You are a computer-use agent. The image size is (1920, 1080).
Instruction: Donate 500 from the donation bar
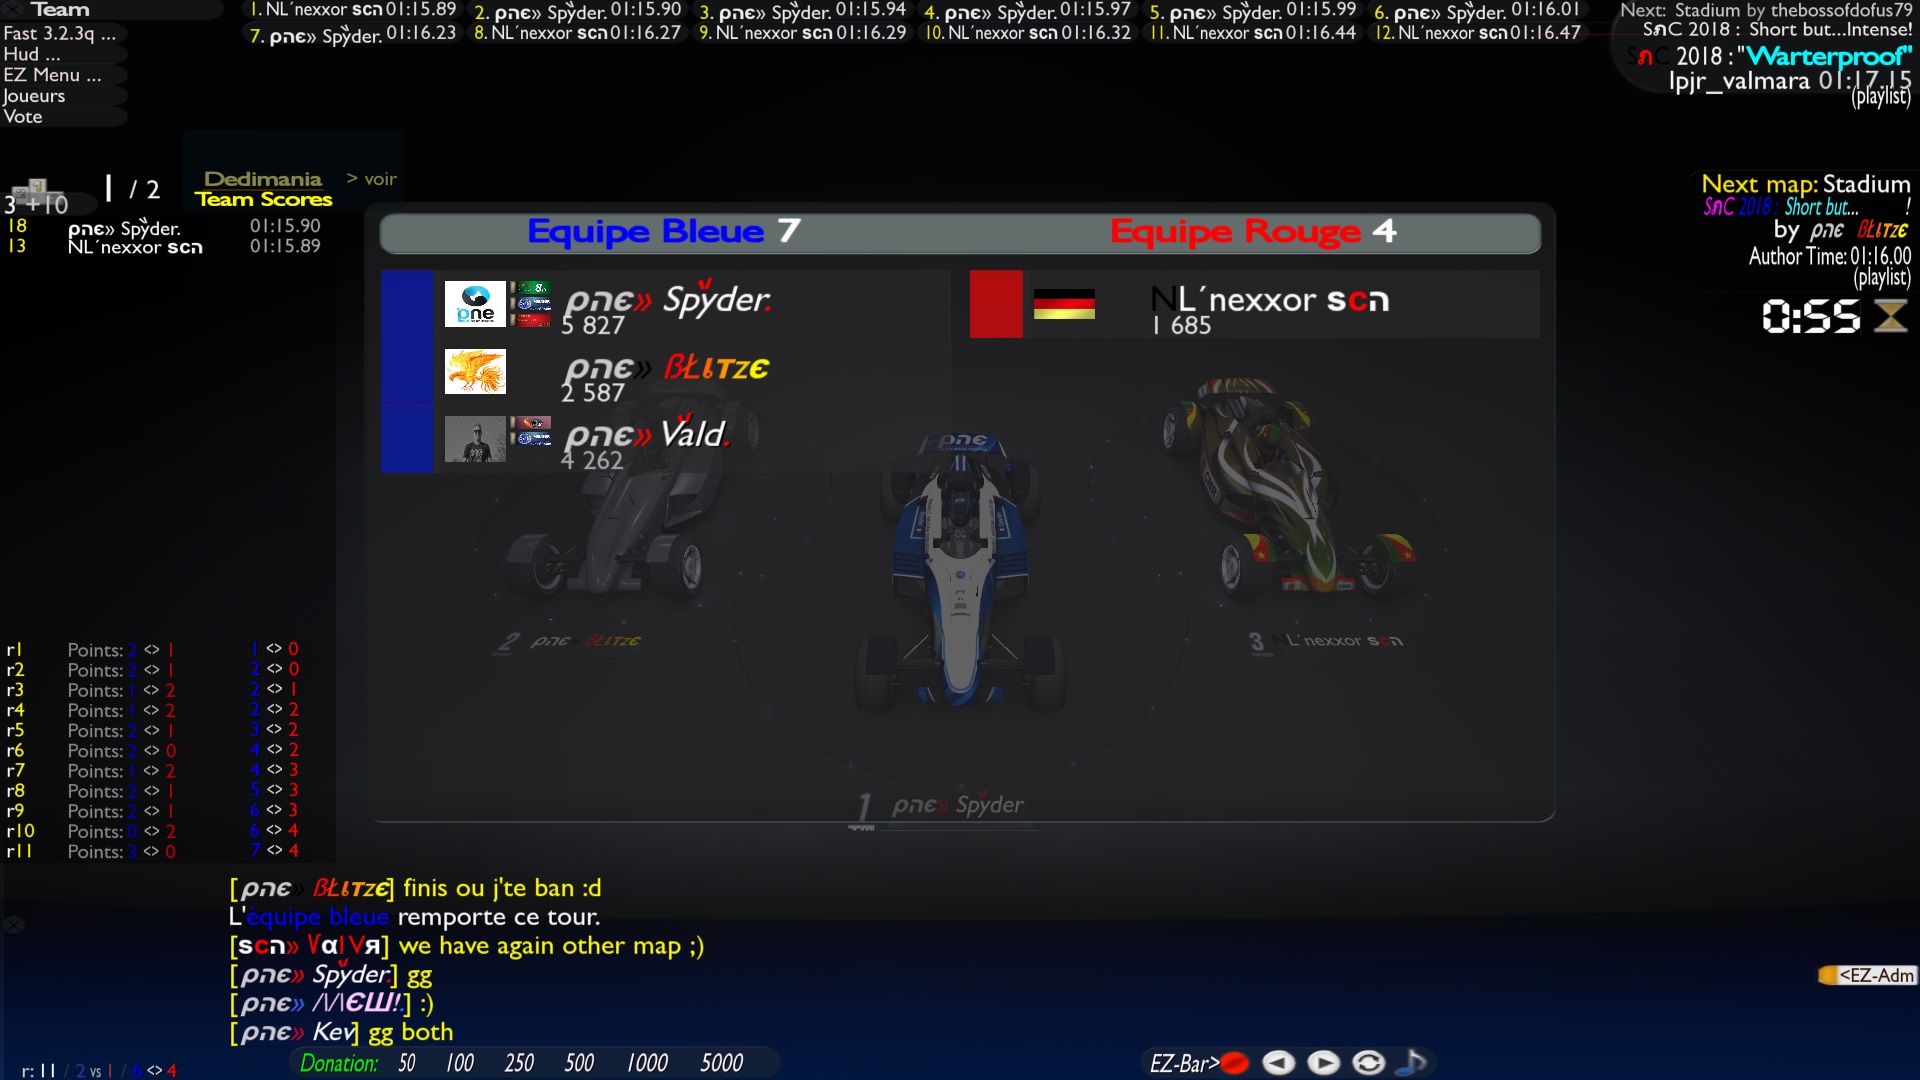tap(579, 1063)
